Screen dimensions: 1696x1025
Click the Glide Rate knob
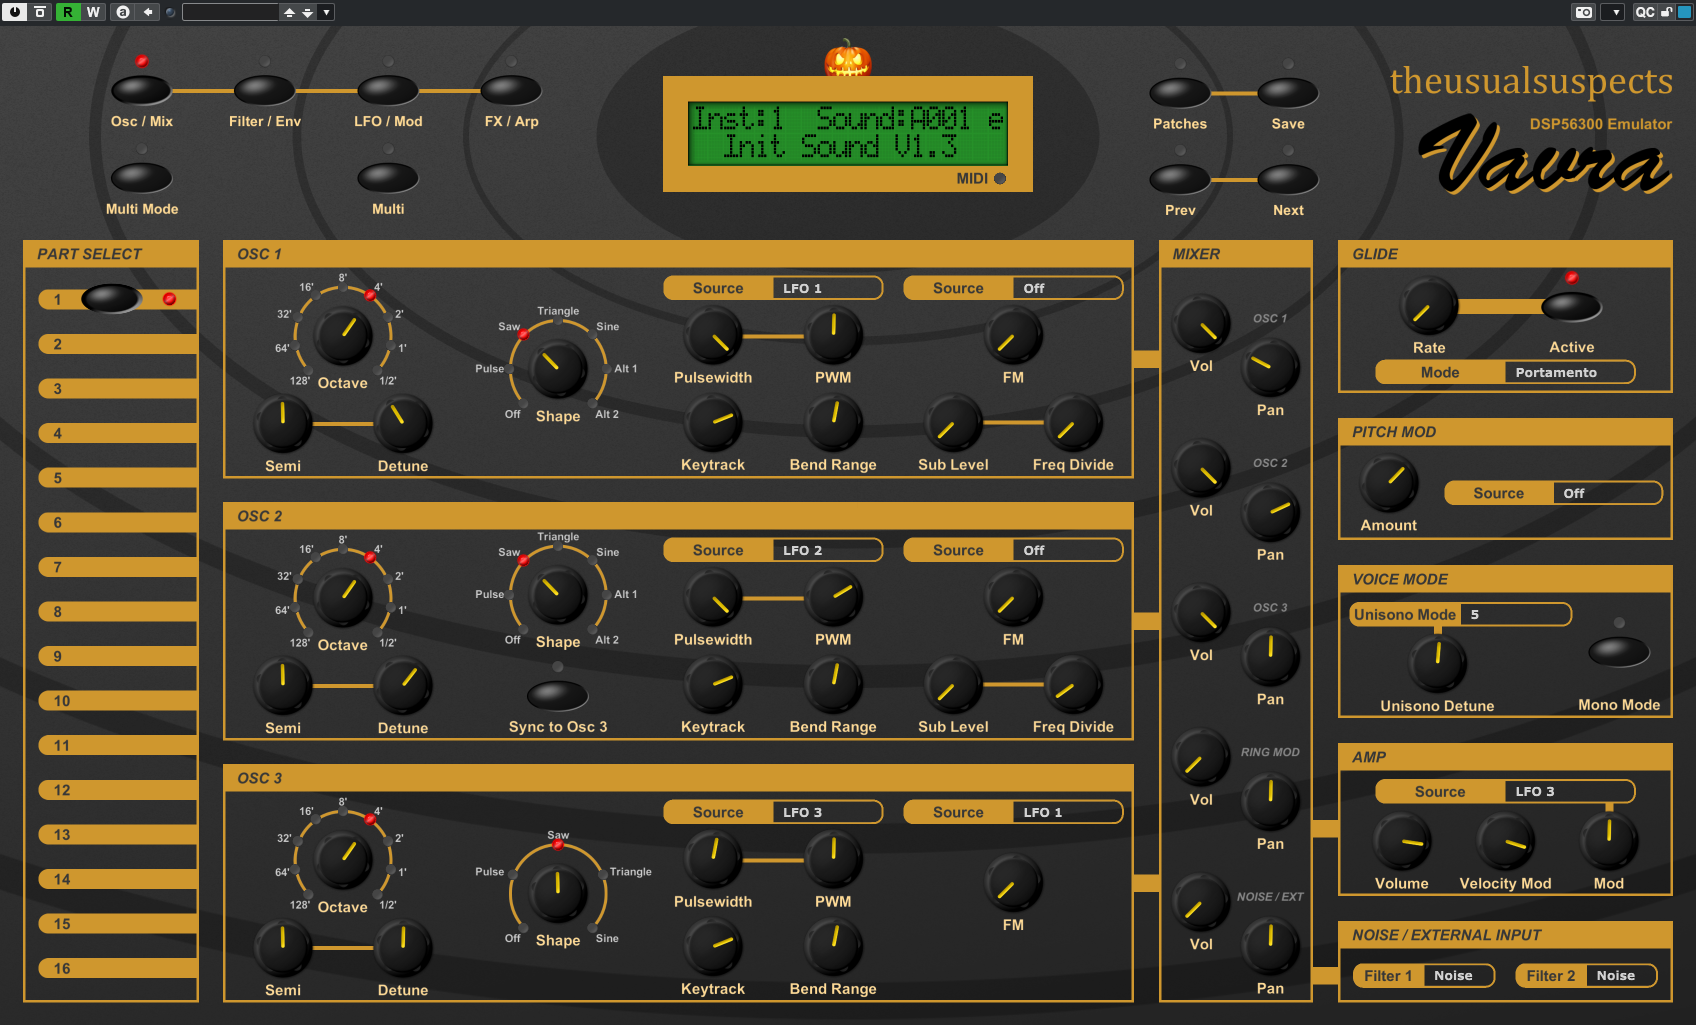(1429, 306)
